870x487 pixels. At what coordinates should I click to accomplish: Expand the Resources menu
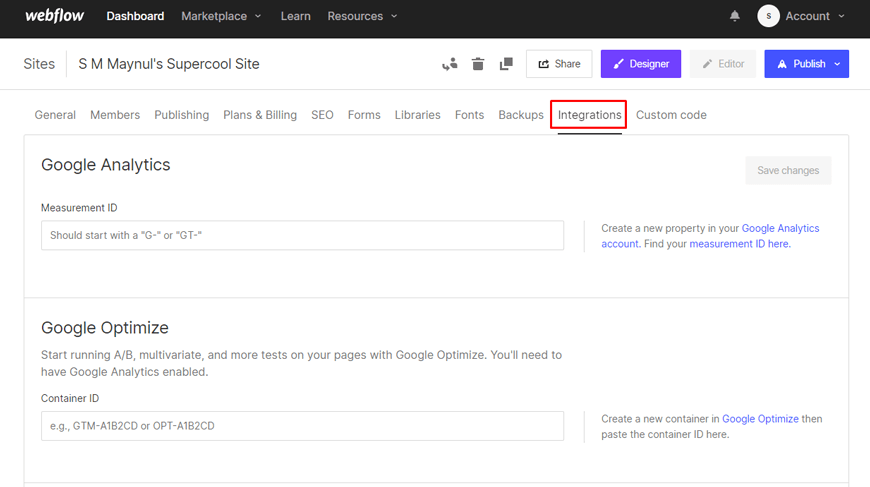[x=362, y=16]
